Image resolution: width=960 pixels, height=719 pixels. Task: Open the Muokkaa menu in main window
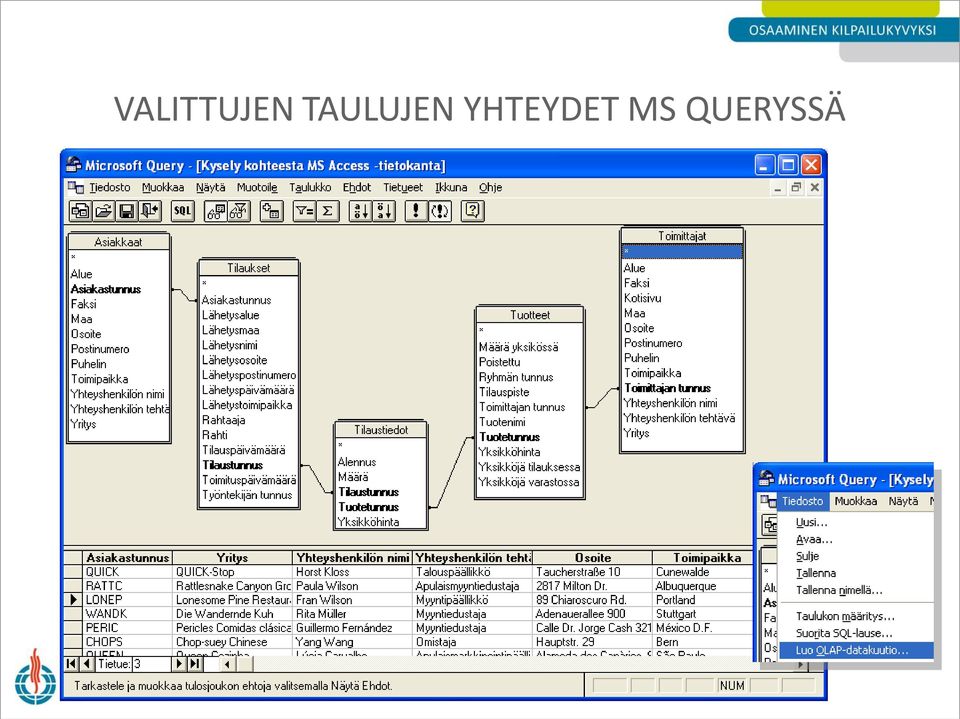tap(163, 187)
